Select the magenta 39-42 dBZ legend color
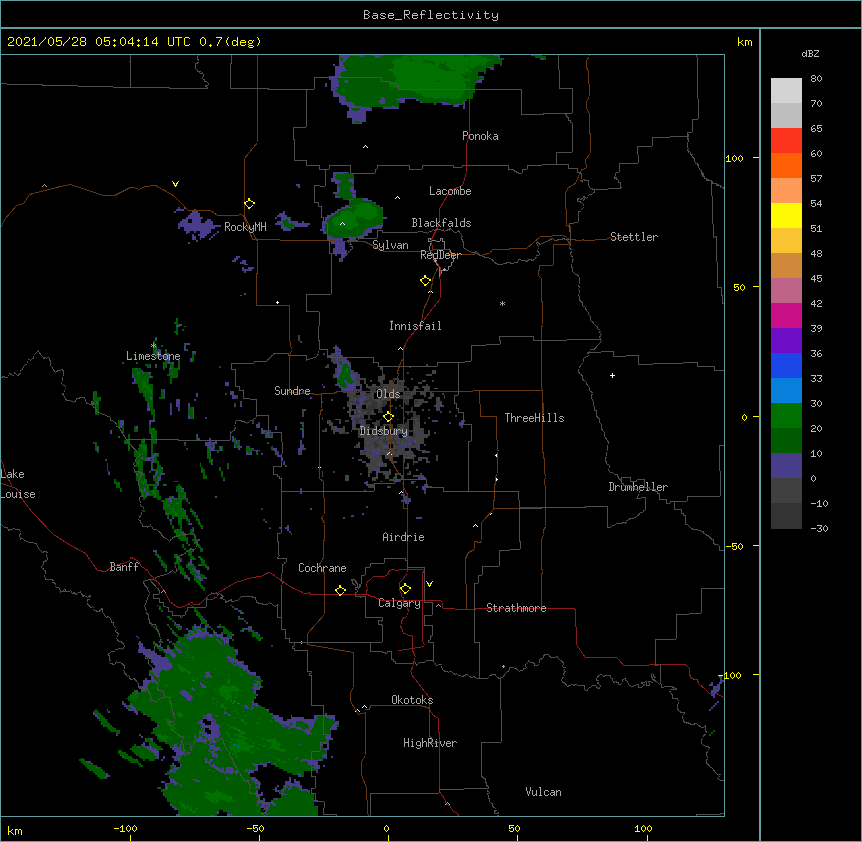This screenshot has width=862, height=842. pos(786,315)
